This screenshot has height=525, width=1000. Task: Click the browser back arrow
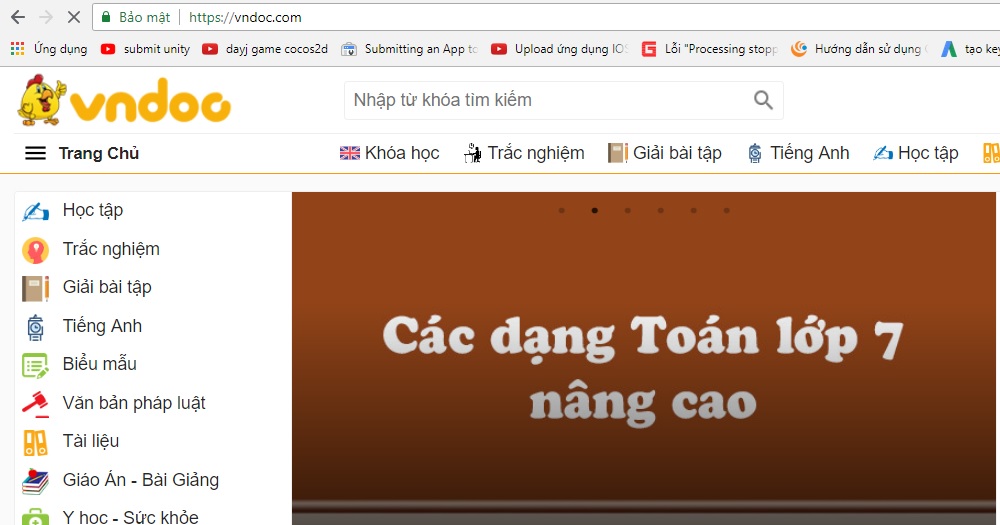tap(18, 17)
